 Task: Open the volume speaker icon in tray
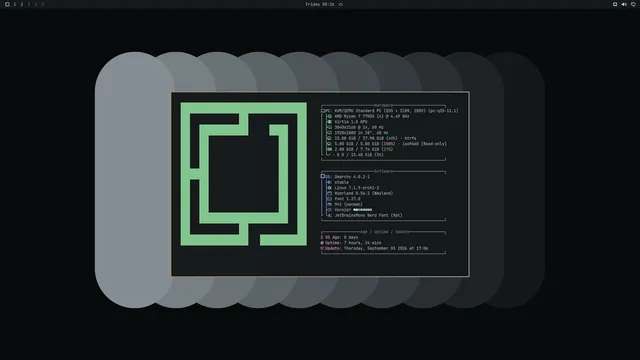coord(624,4)
